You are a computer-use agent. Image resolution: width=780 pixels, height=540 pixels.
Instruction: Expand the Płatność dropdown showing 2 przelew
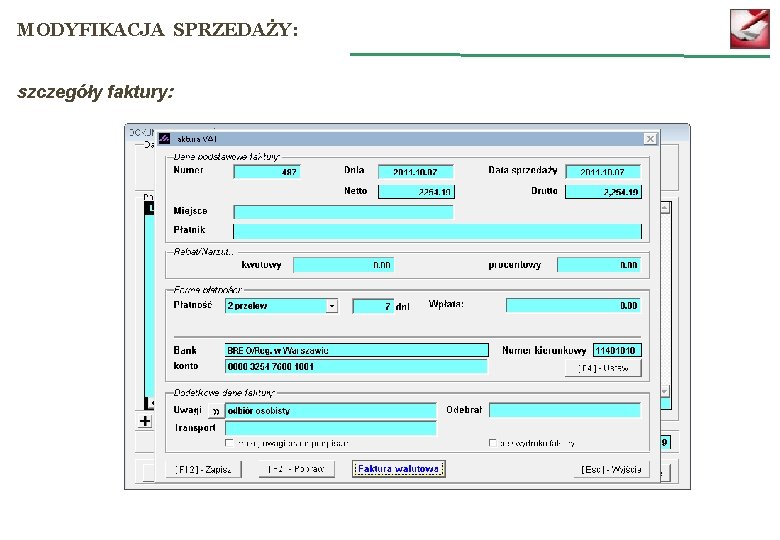[332, 306]
